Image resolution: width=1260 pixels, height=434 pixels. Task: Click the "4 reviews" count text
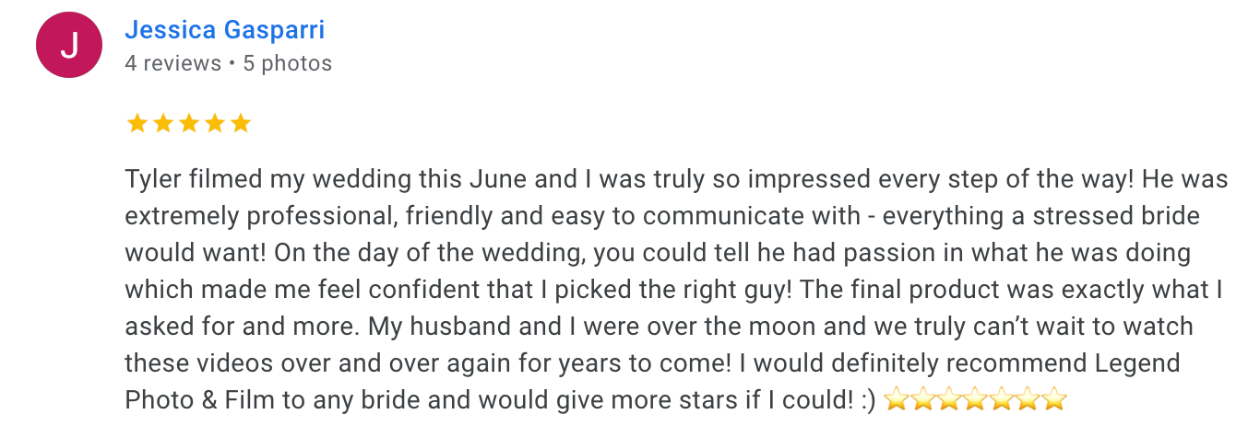tap(172, 64)
